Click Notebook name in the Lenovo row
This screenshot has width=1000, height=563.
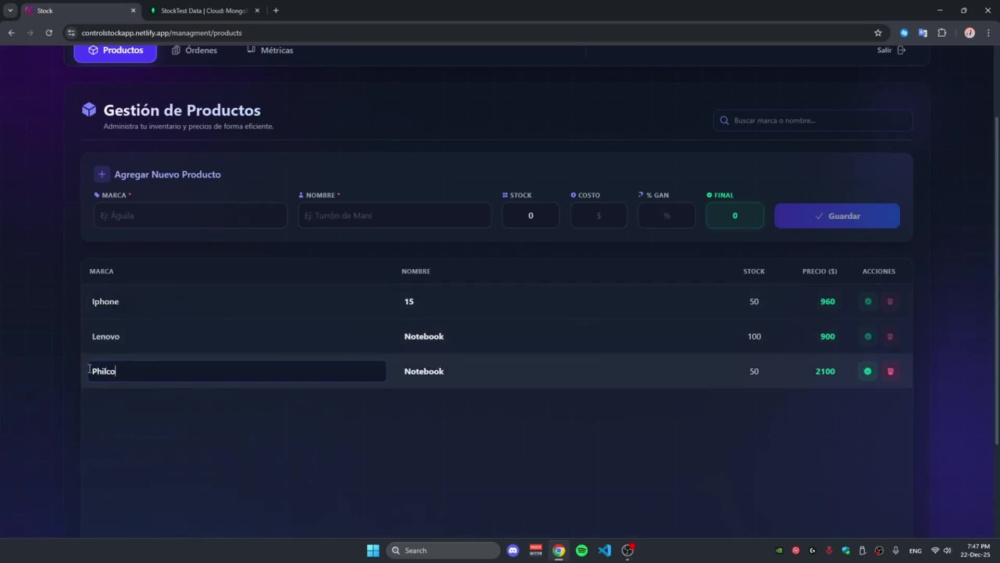pyautogui.click(x=423, y=337)
